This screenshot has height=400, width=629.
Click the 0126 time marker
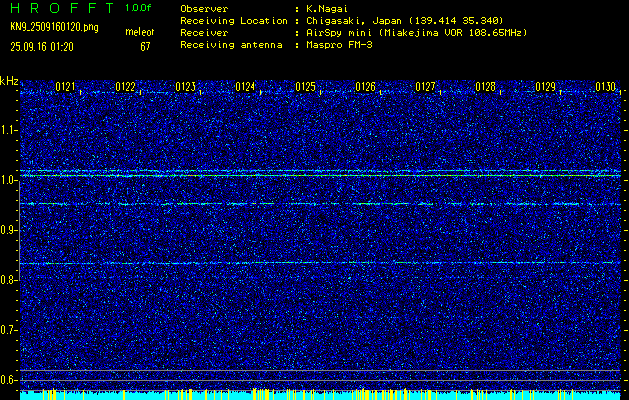point(365,87)
